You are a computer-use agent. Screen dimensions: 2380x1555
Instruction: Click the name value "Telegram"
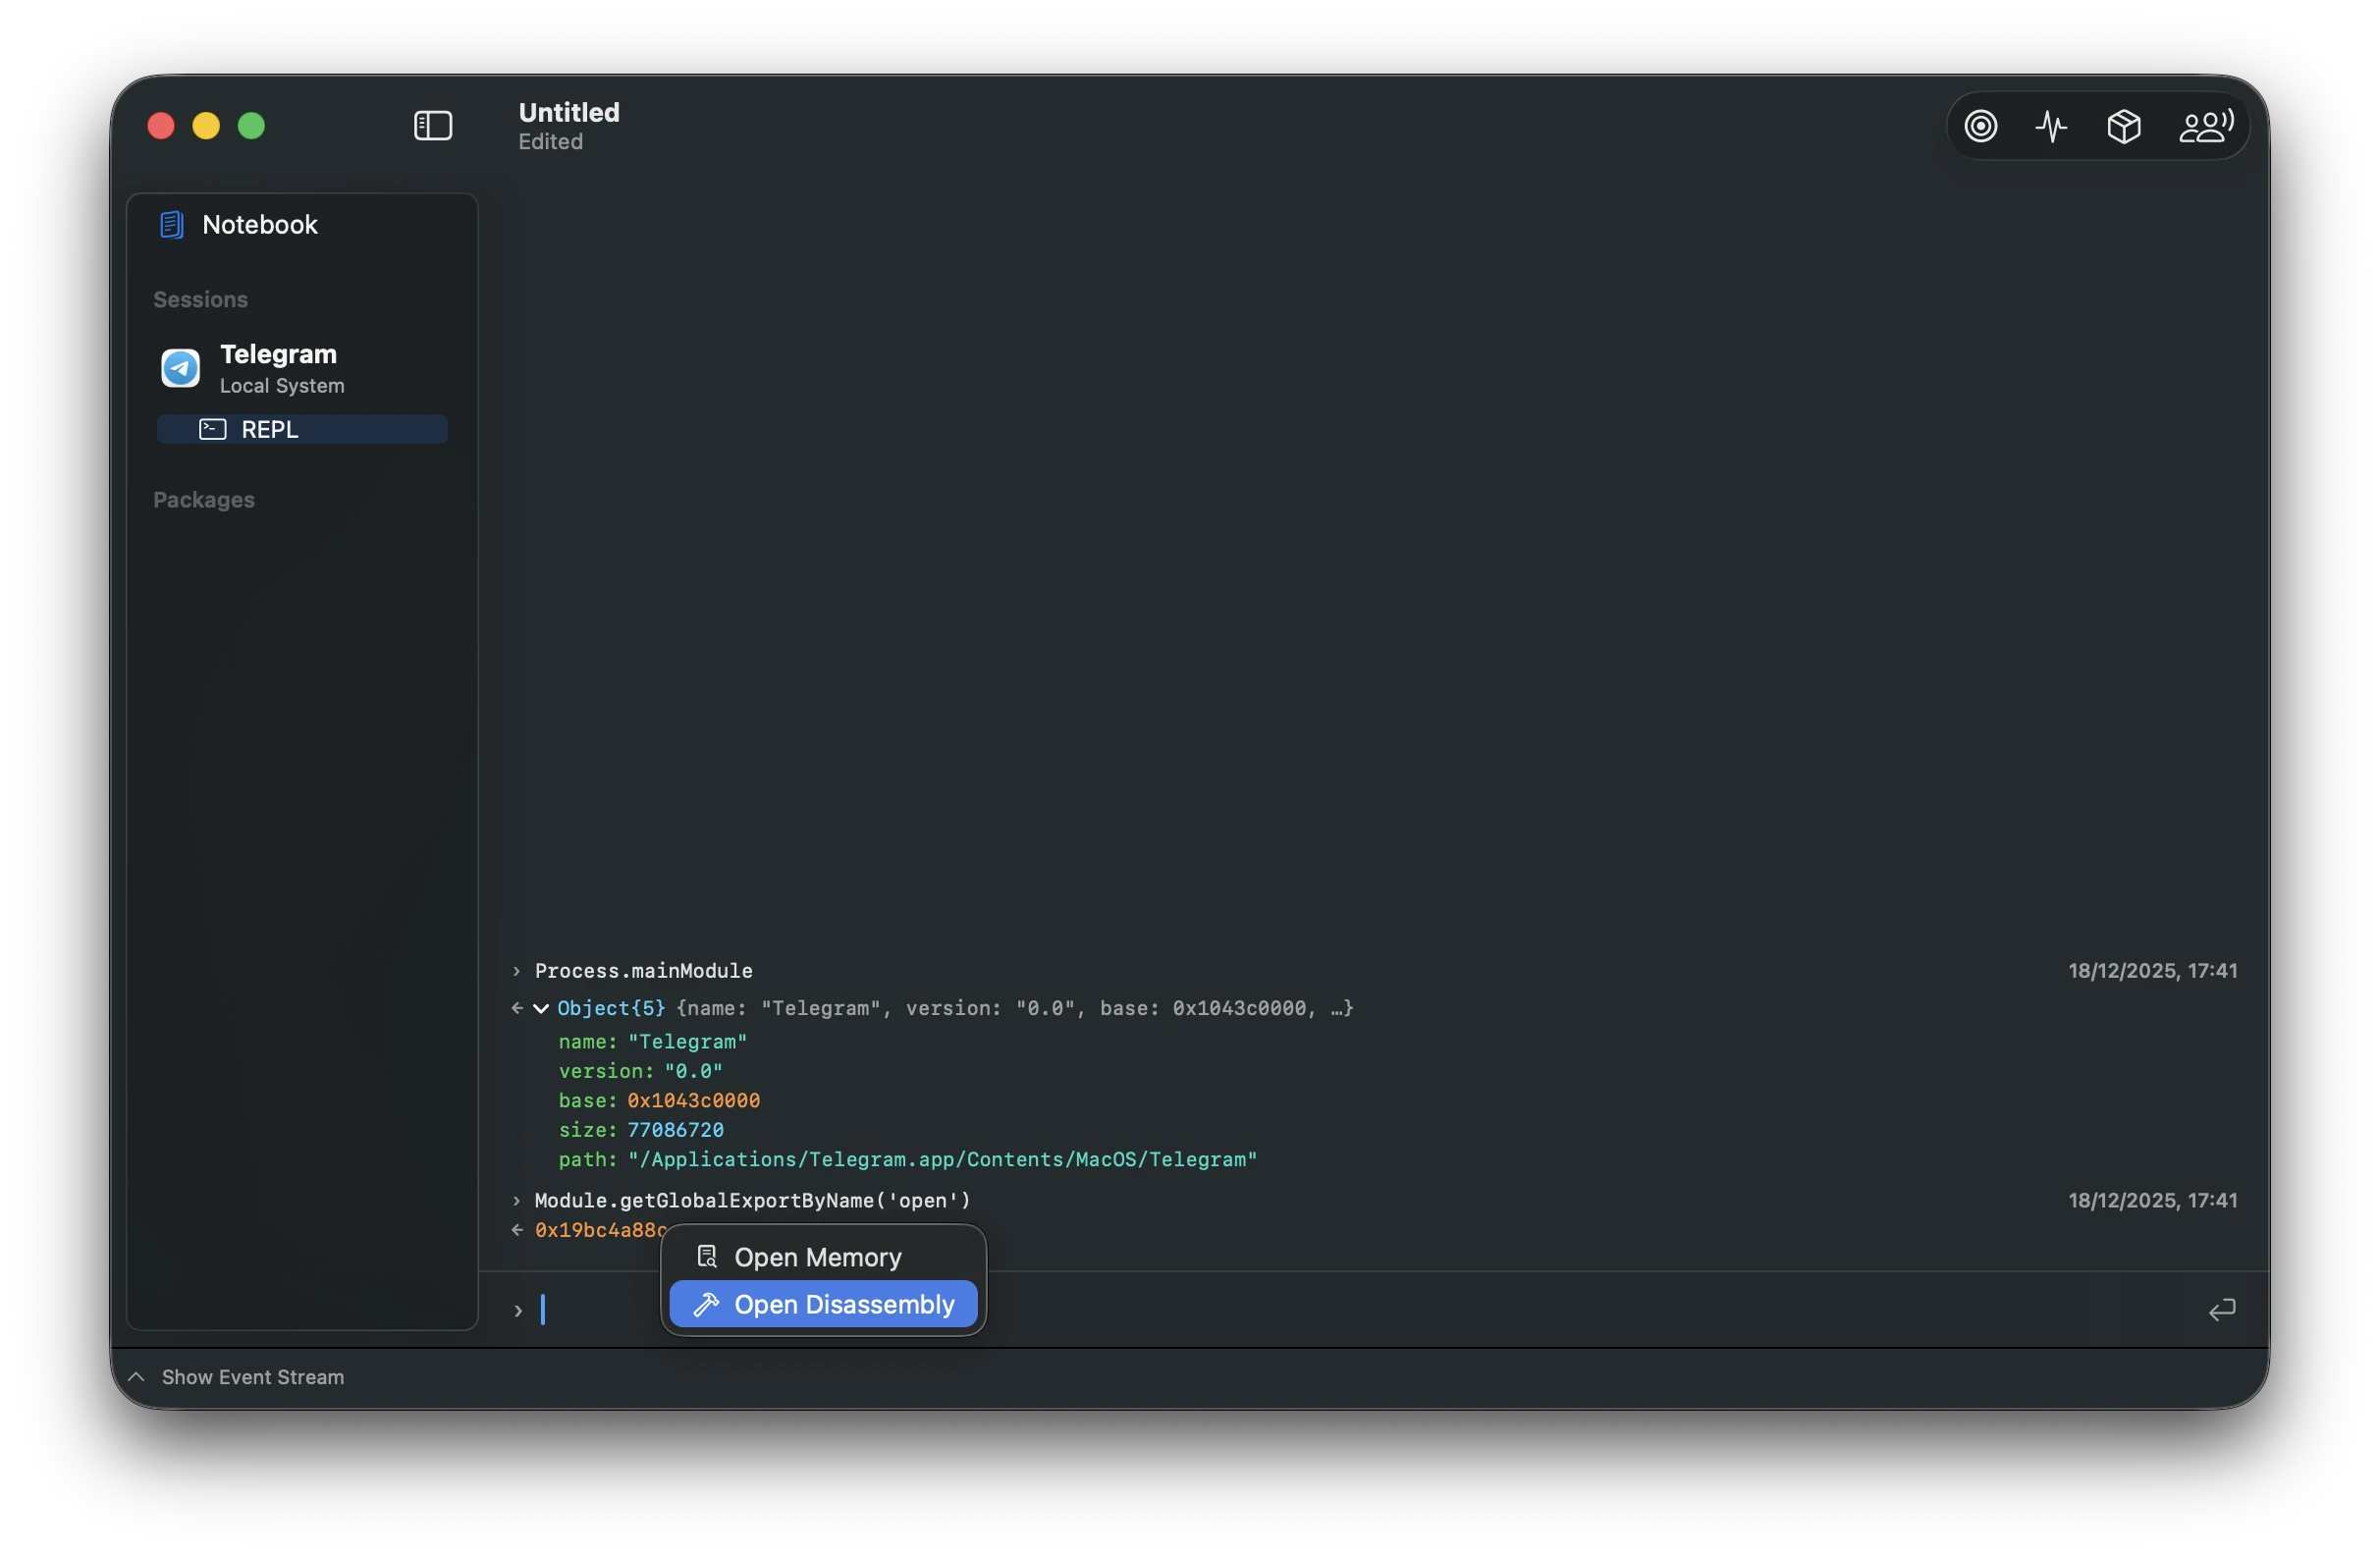click(687, 1042)
